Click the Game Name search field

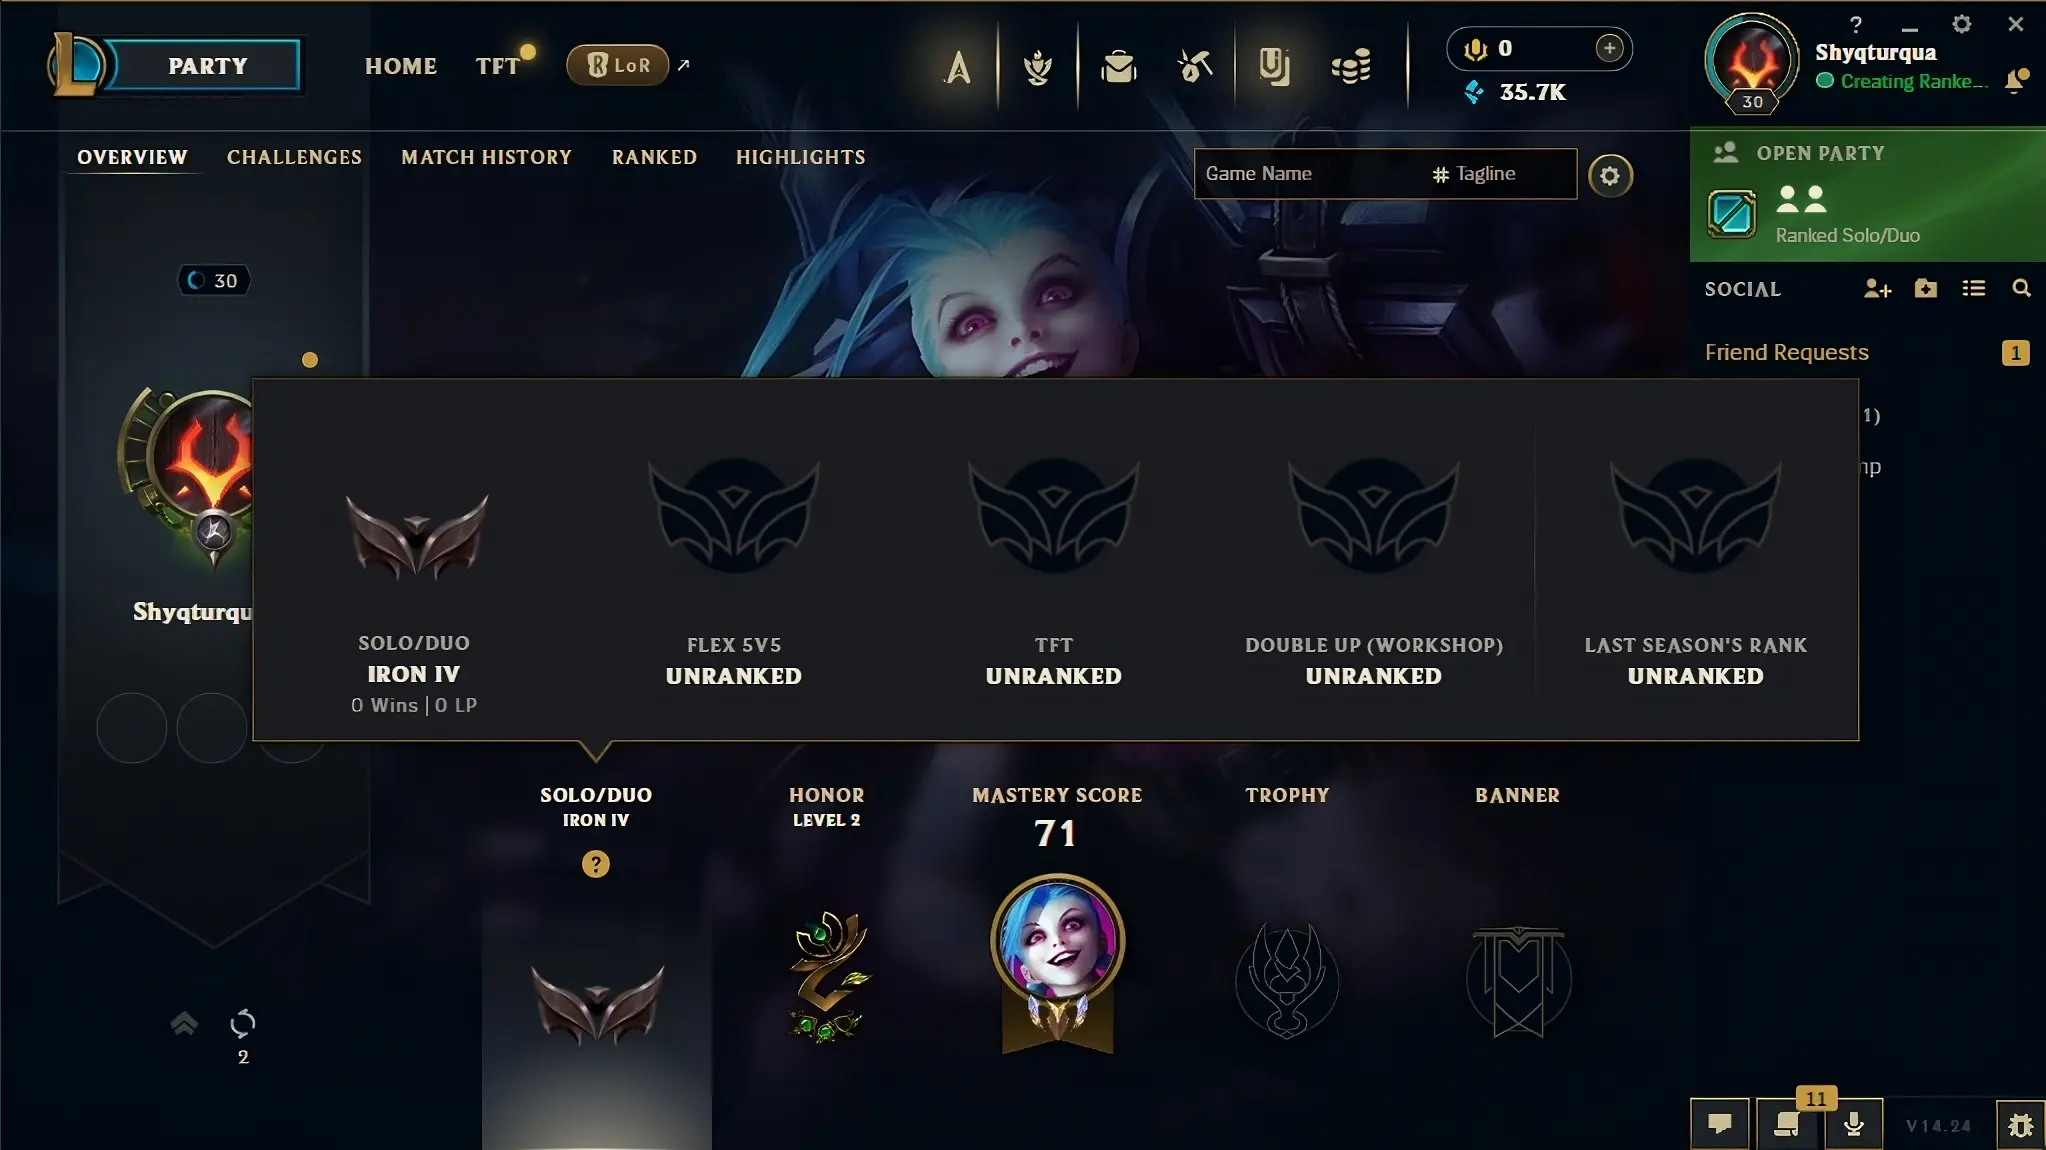click(x=1312, y=174)
